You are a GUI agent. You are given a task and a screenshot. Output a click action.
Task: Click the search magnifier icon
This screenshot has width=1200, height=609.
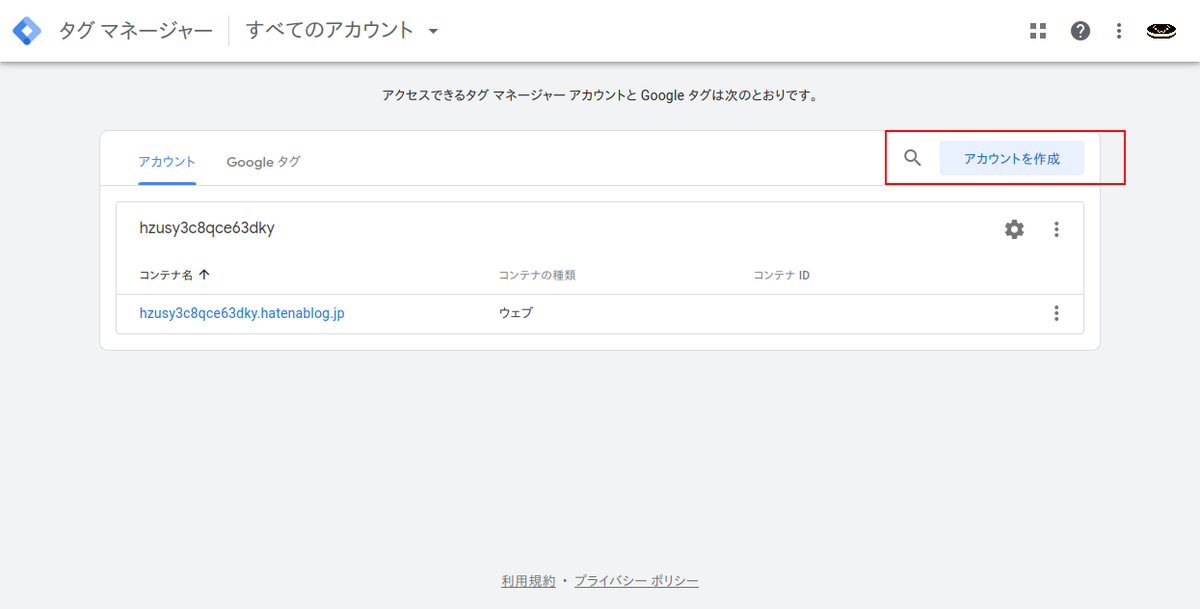[x=912, y=158]
